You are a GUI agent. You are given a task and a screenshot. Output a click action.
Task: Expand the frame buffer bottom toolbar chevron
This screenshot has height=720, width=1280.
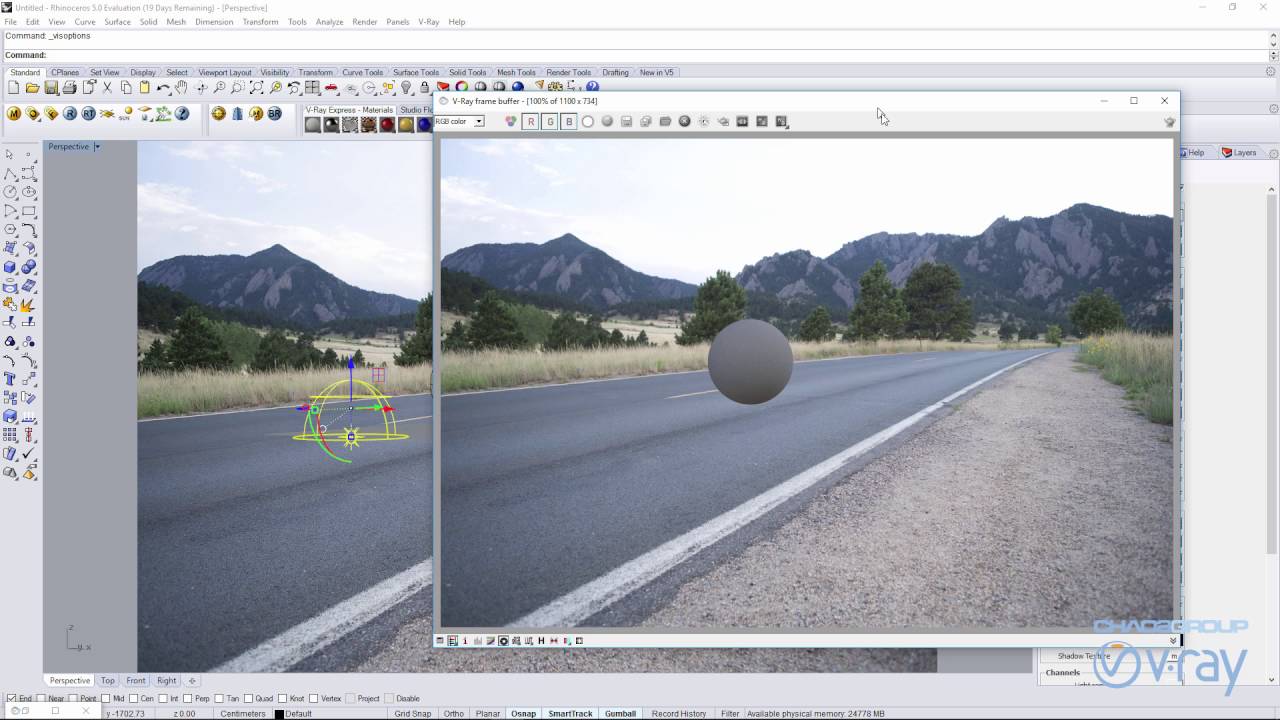[x=1173, y=640]
